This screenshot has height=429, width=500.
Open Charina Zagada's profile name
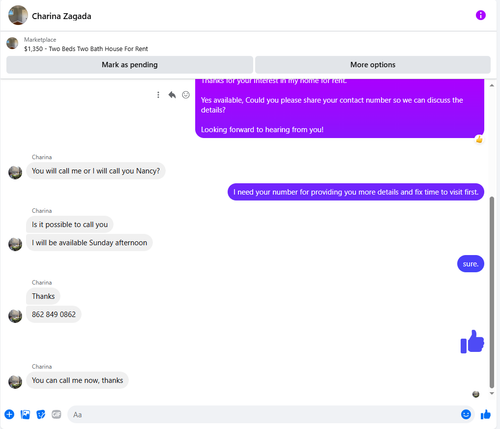61,16
